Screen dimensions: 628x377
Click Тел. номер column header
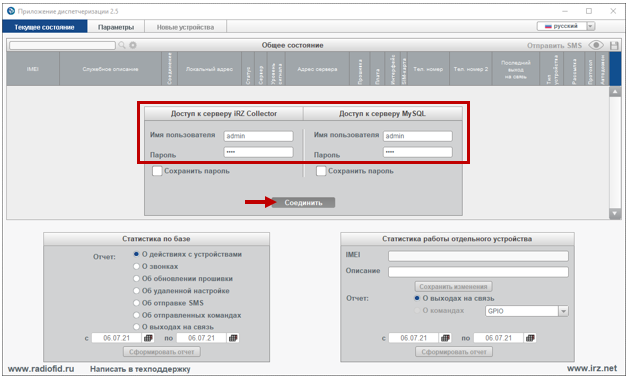pyautogui.click(x=428, y=69)
